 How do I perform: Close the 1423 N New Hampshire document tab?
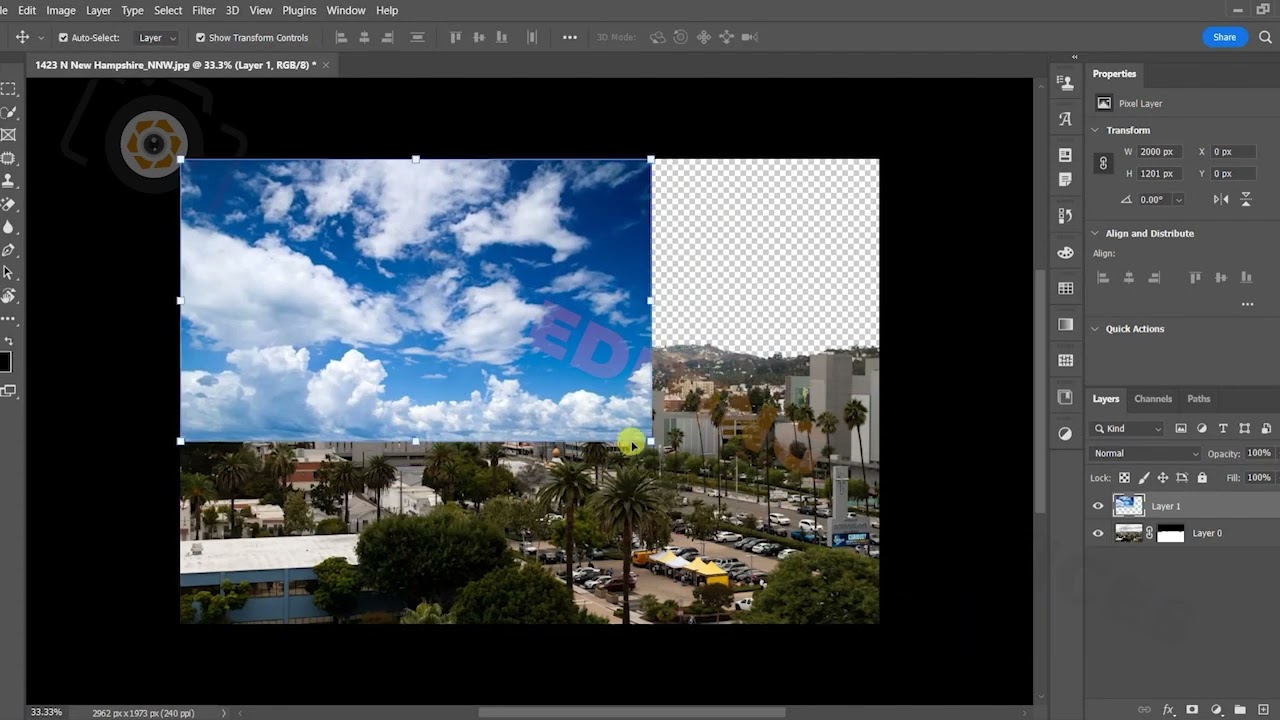[325, 65]
